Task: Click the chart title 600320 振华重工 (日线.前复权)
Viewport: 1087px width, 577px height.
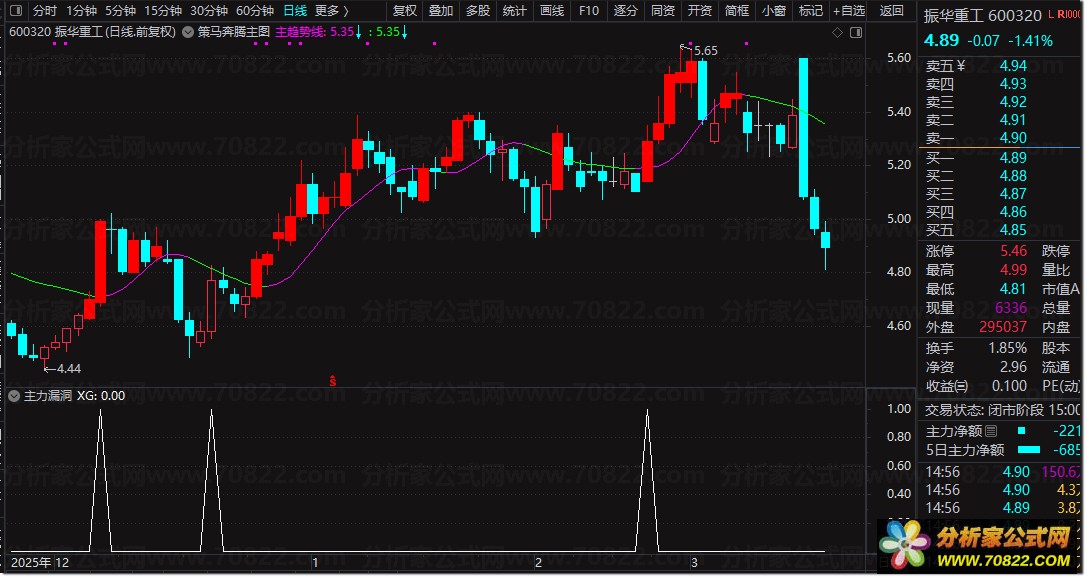Action: point(92,32)
